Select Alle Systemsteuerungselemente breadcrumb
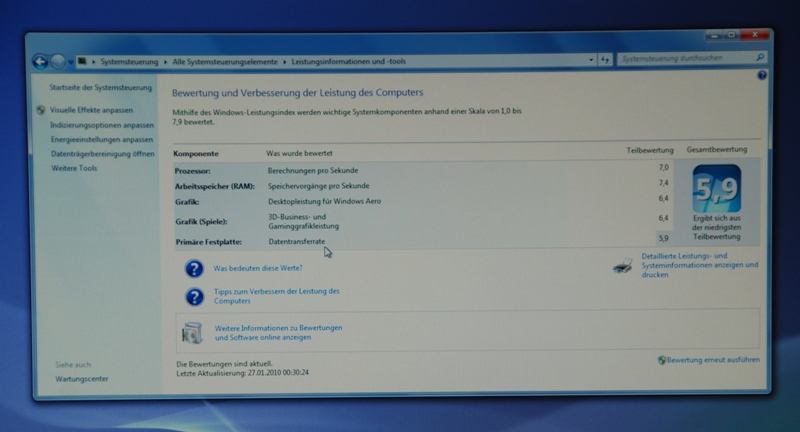This screenshot has height=432, width=800. pos(225,61)
